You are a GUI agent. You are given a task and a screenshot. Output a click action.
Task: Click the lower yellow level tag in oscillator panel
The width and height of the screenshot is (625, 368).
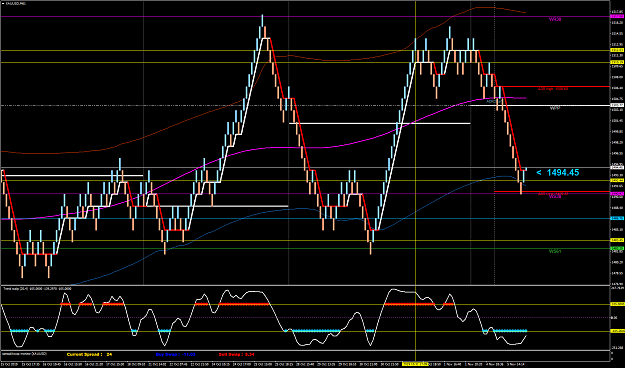(x=617, y=331)
